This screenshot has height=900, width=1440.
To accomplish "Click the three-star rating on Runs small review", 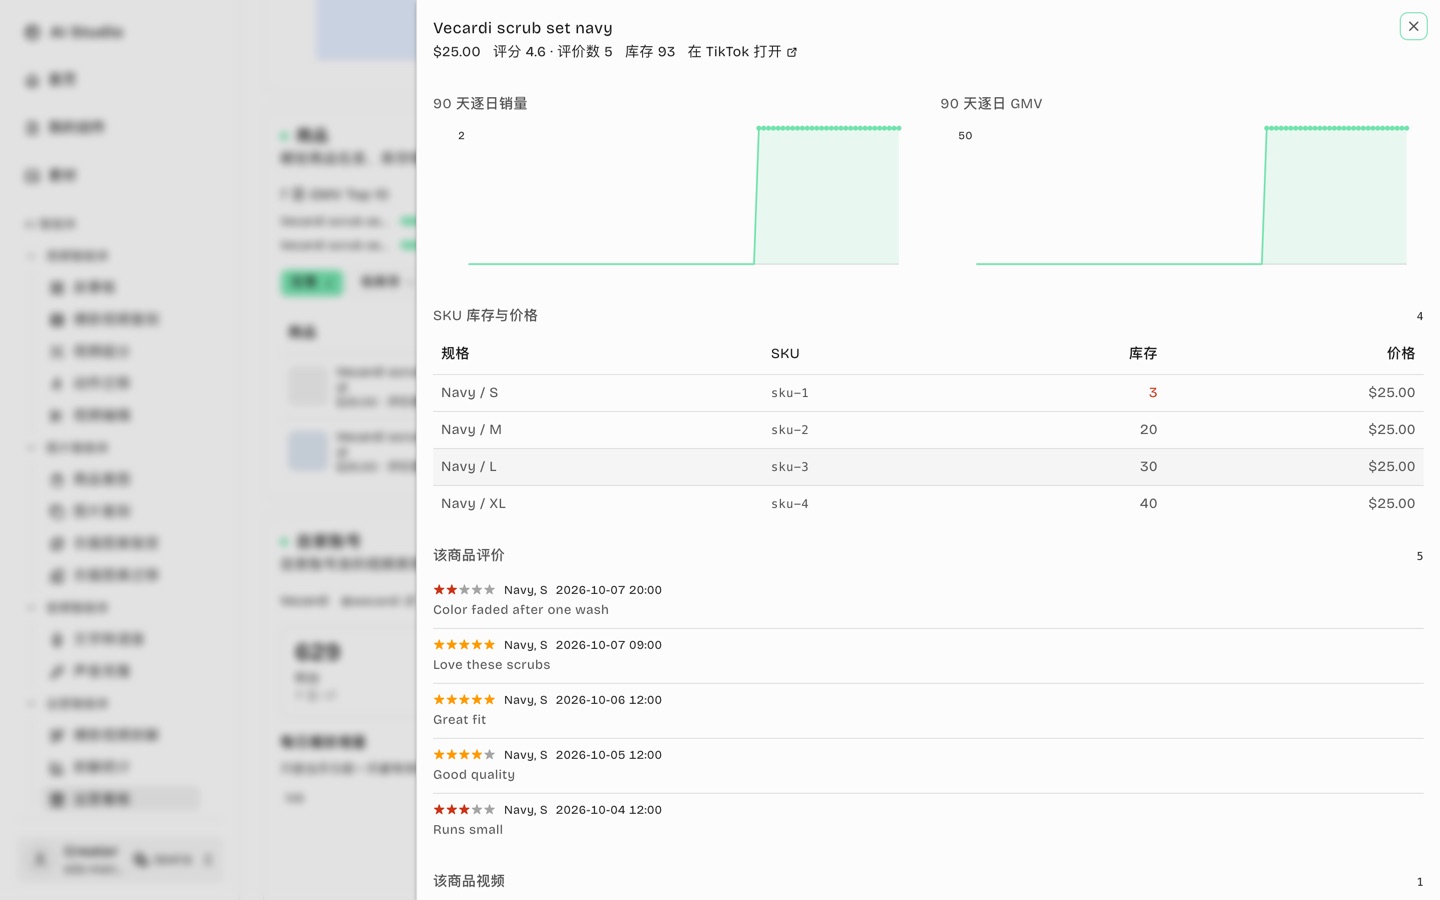I will pos(464,810).
